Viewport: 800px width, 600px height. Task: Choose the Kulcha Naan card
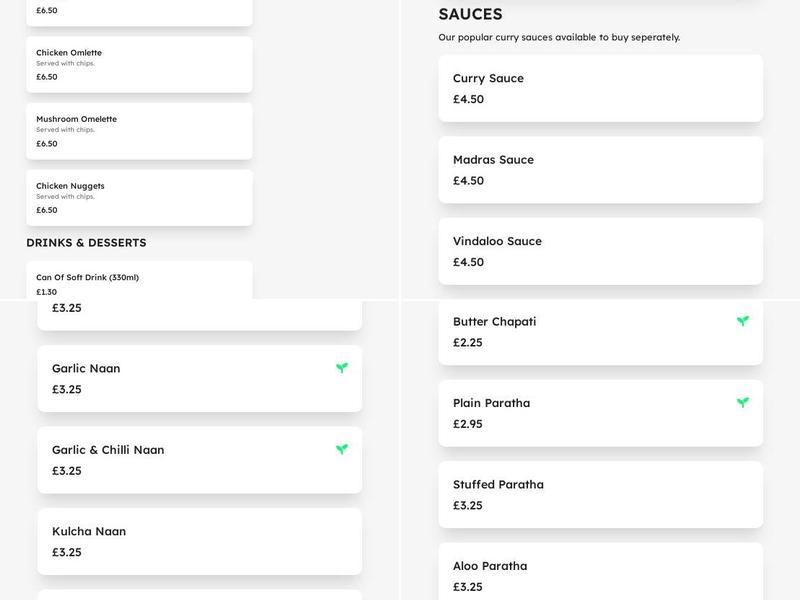[199, 541]
